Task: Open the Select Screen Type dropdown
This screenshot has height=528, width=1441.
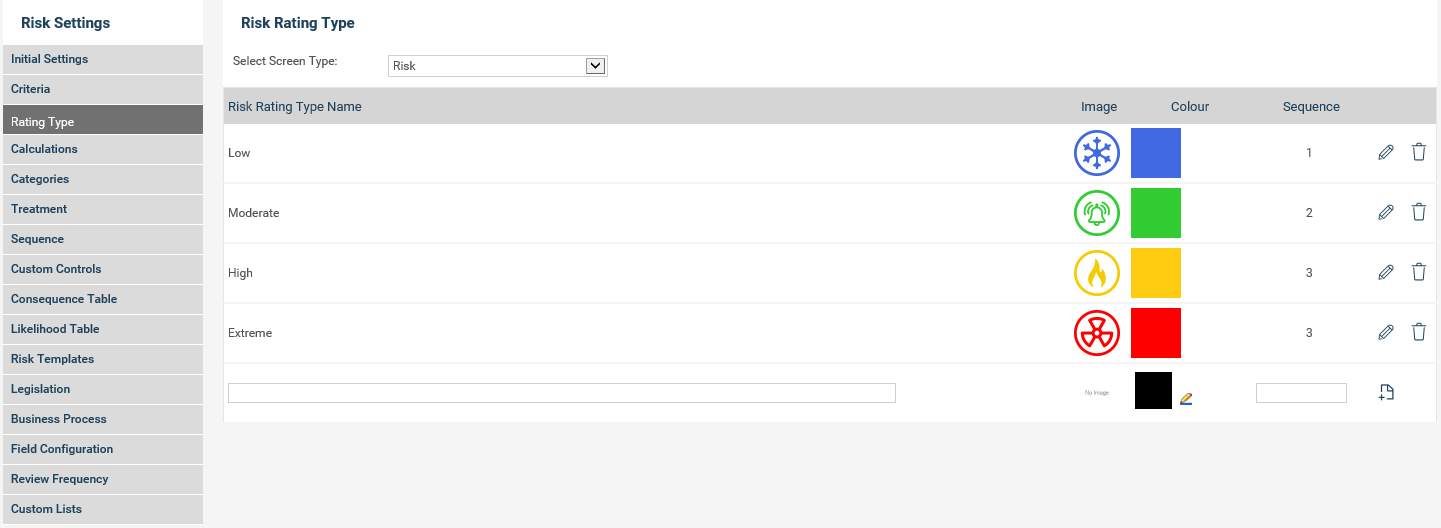Action: coord(498,66)
